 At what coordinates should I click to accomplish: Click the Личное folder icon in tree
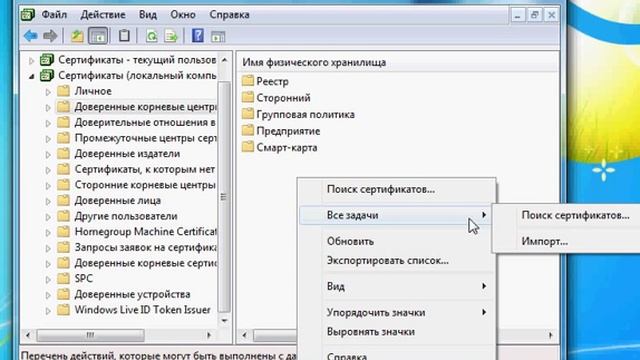pyautogui.click(x=63, y=91)
